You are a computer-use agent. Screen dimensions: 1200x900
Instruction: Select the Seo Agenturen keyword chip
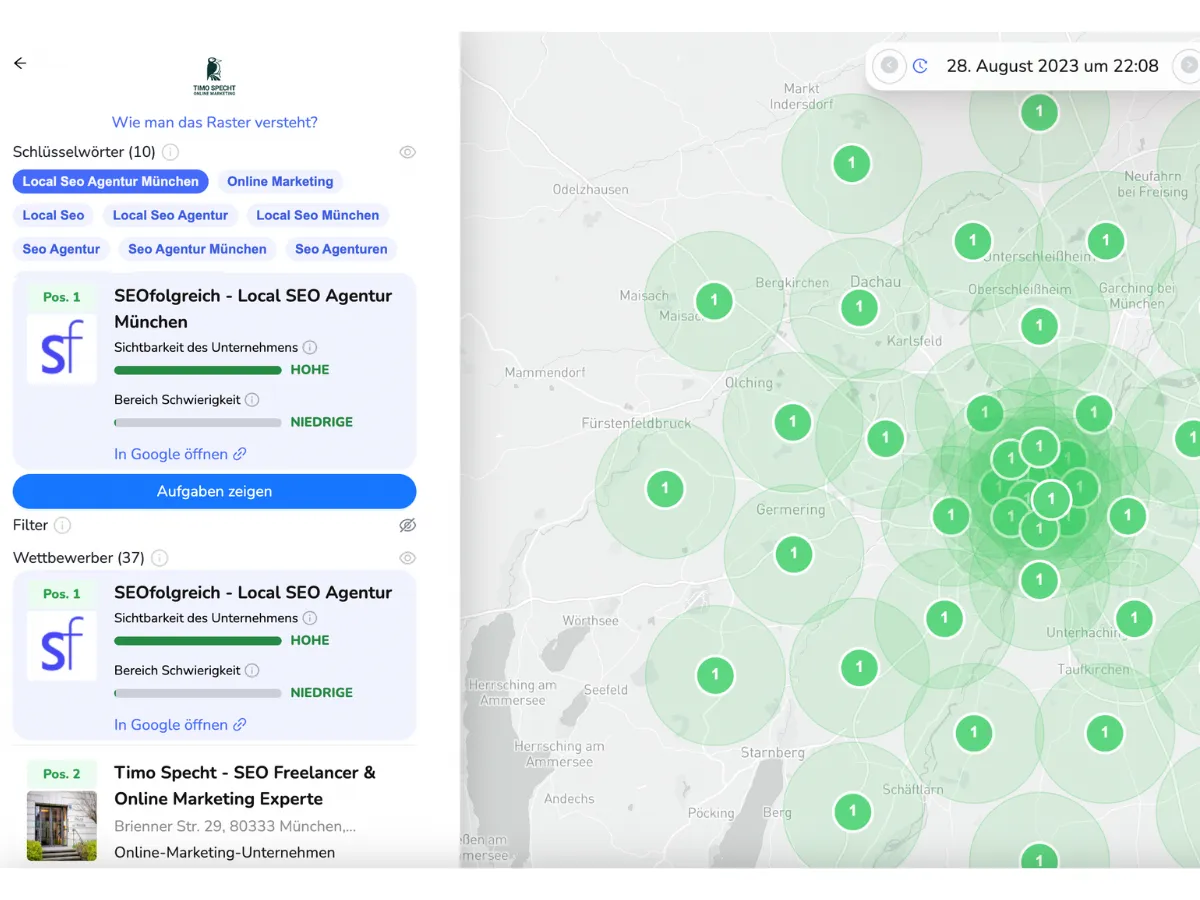click(341, 249)
